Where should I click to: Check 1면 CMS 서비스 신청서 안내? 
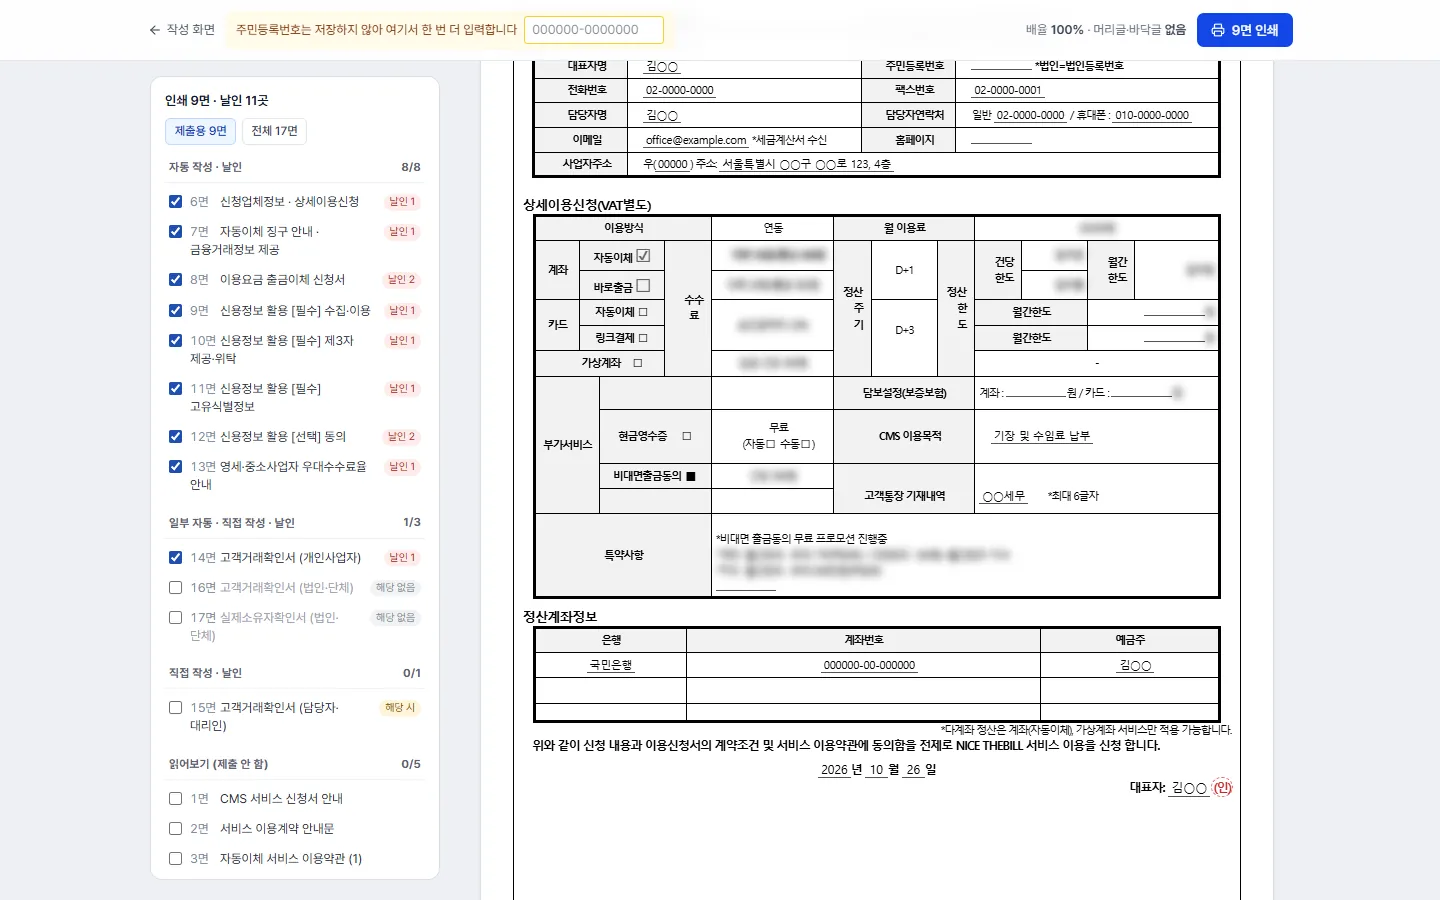(175, 799)
